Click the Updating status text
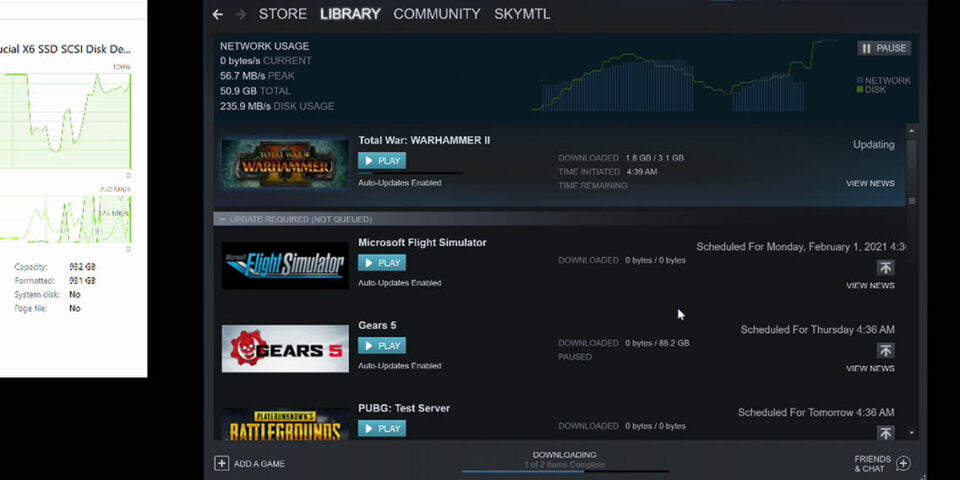 click(x=874, y=145)
